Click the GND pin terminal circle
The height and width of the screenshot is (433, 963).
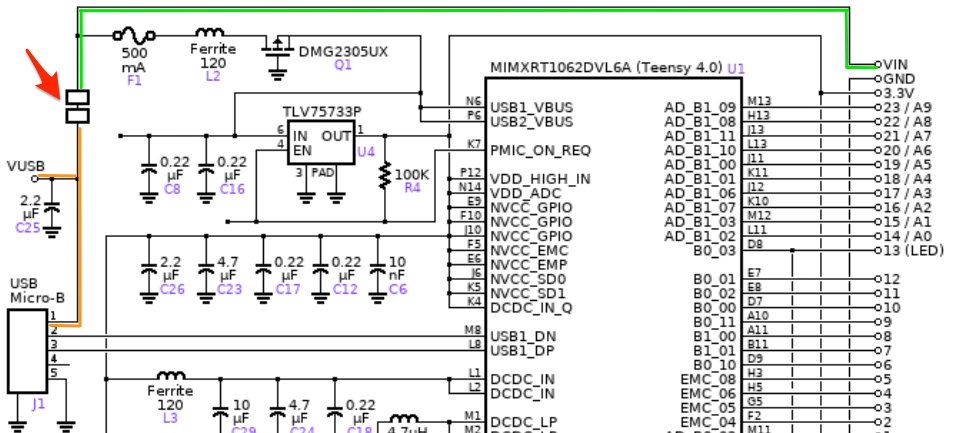878,79
